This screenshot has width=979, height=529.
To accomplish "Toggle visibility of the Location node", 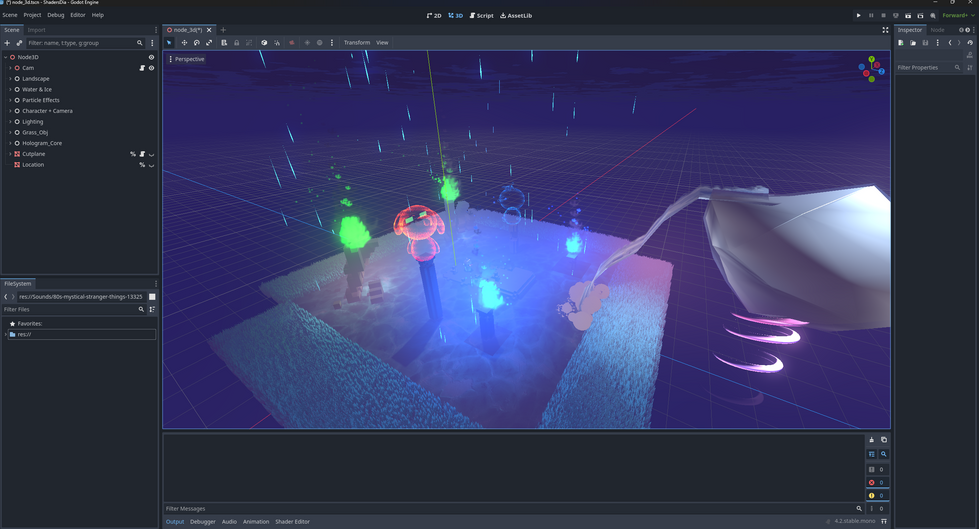I will (151, 165).
